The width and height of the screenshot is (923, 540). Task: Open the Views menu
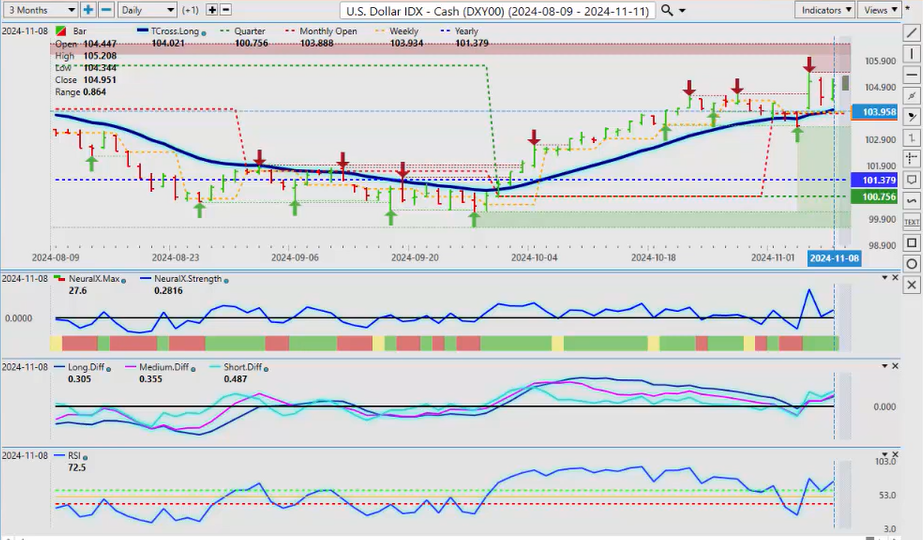[x=879, y=10]
